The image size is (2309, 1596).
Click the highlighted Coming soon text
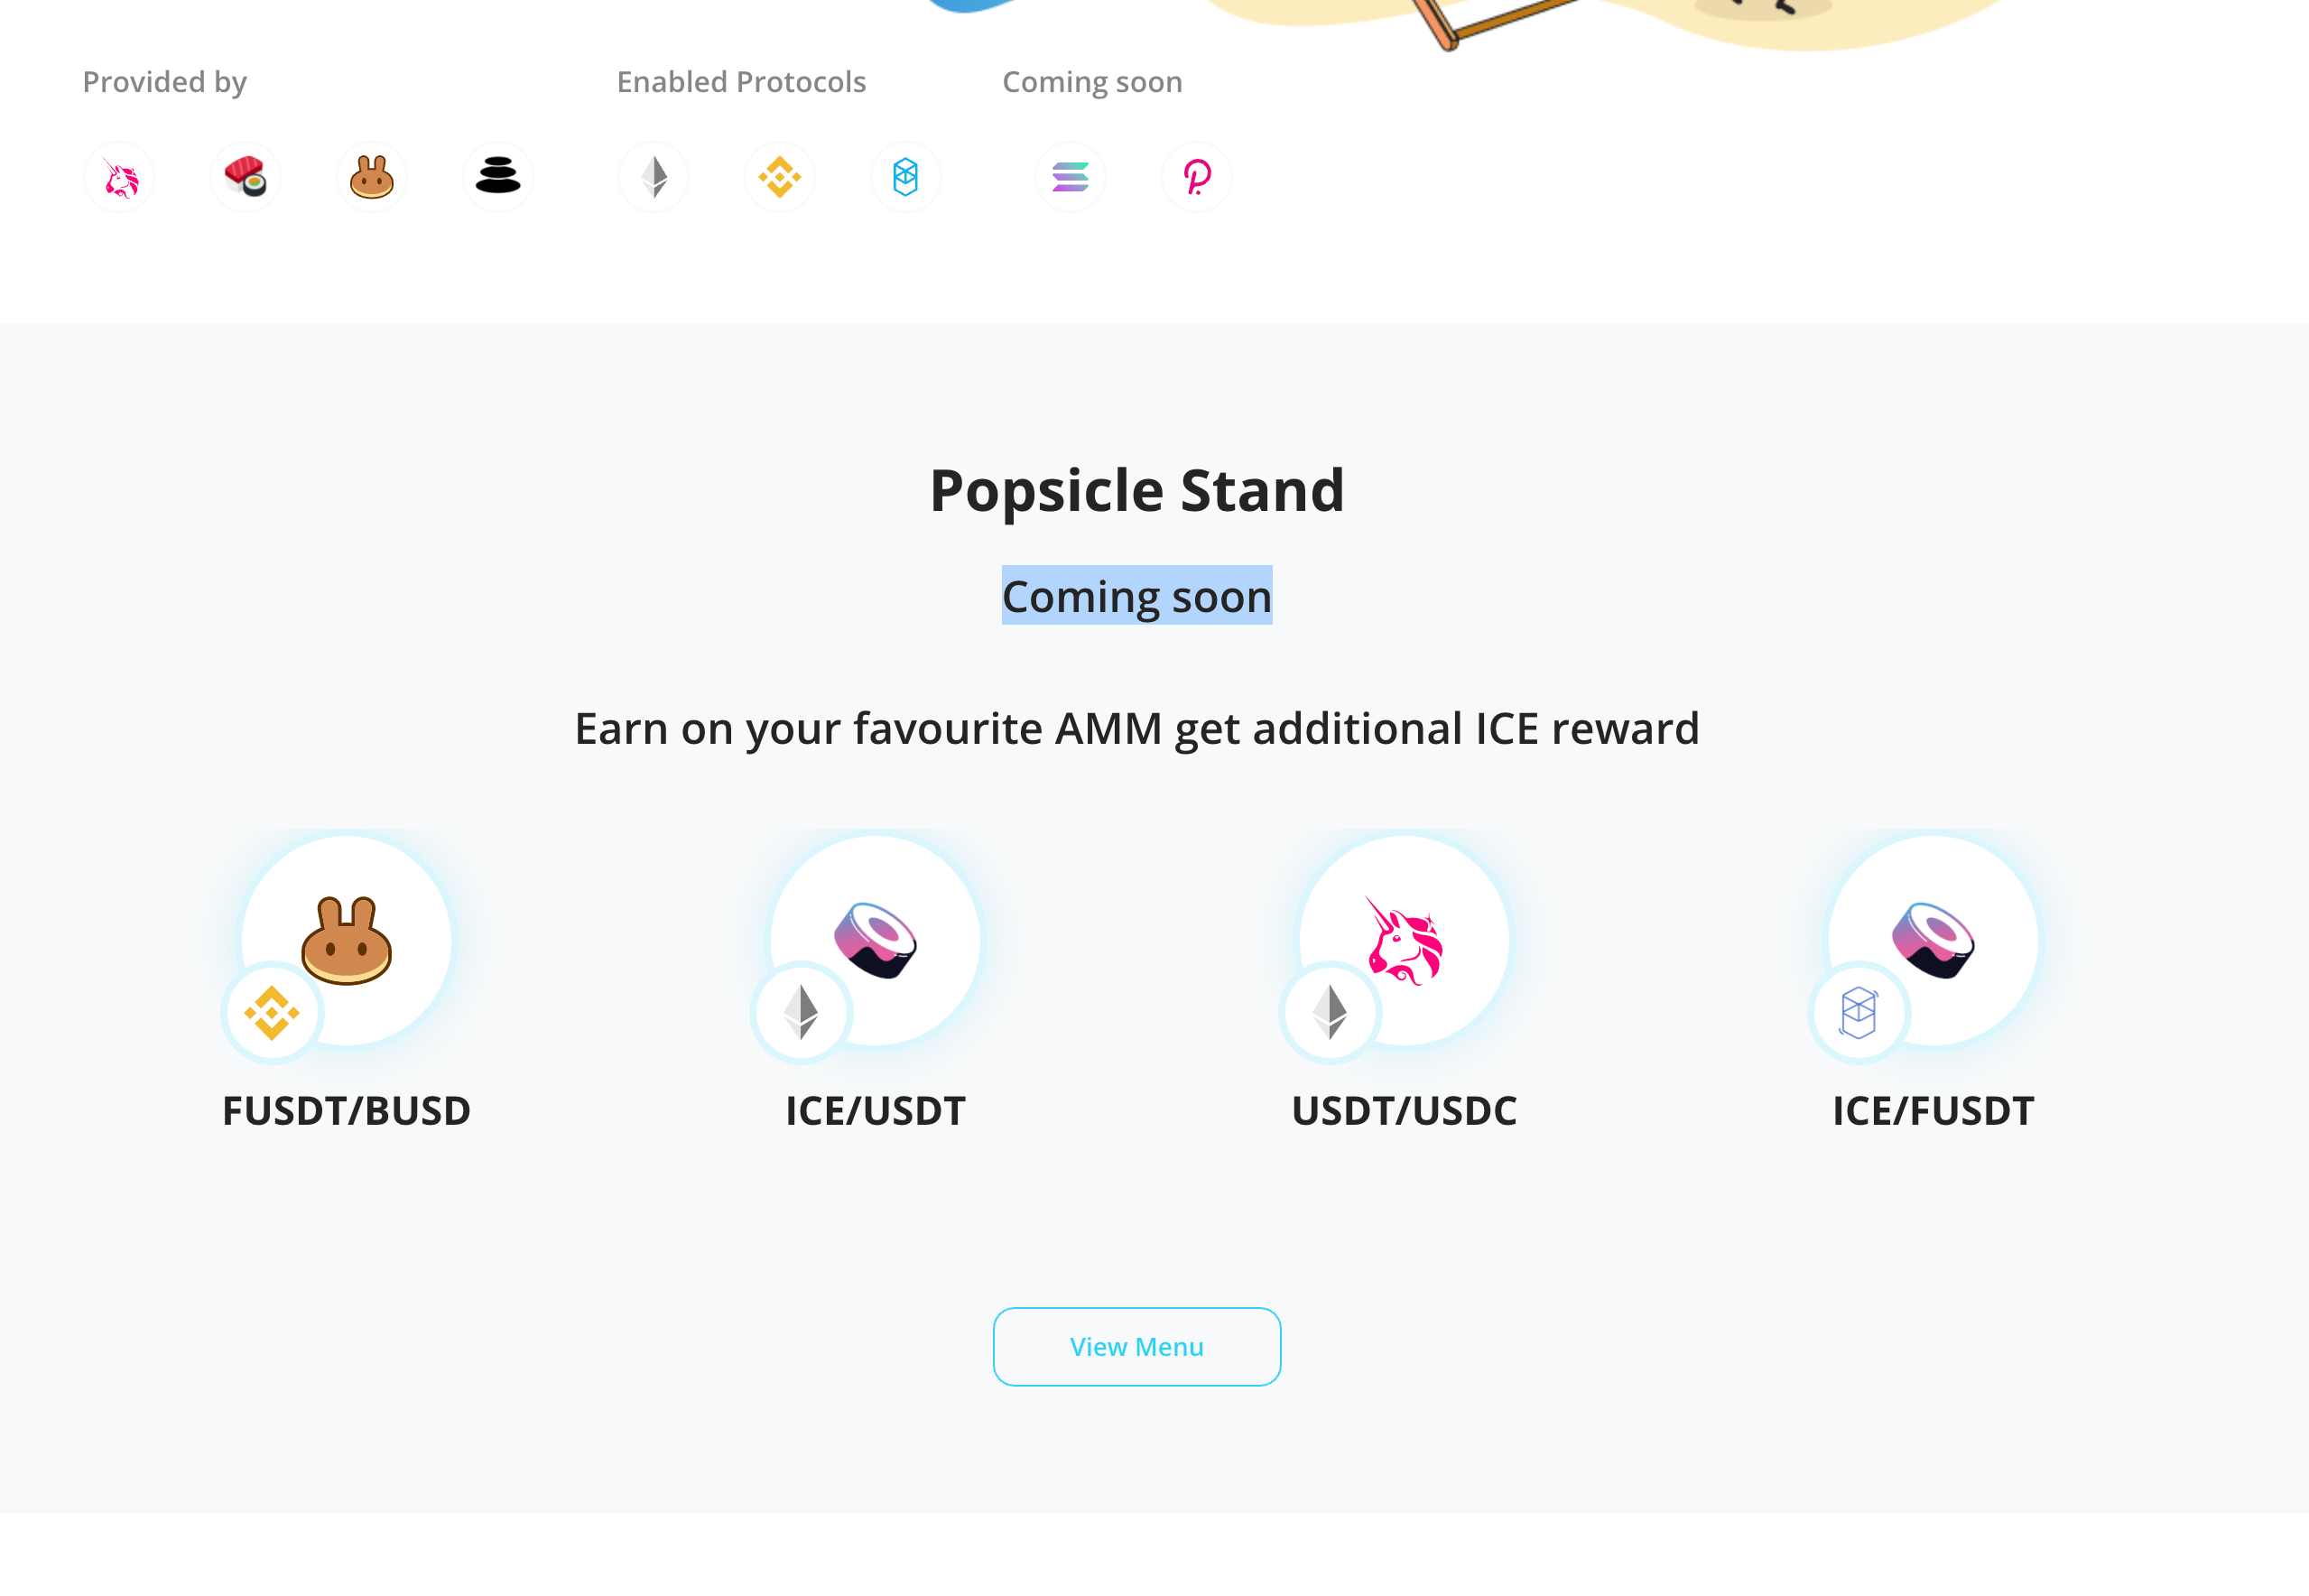pos(1136,596)
